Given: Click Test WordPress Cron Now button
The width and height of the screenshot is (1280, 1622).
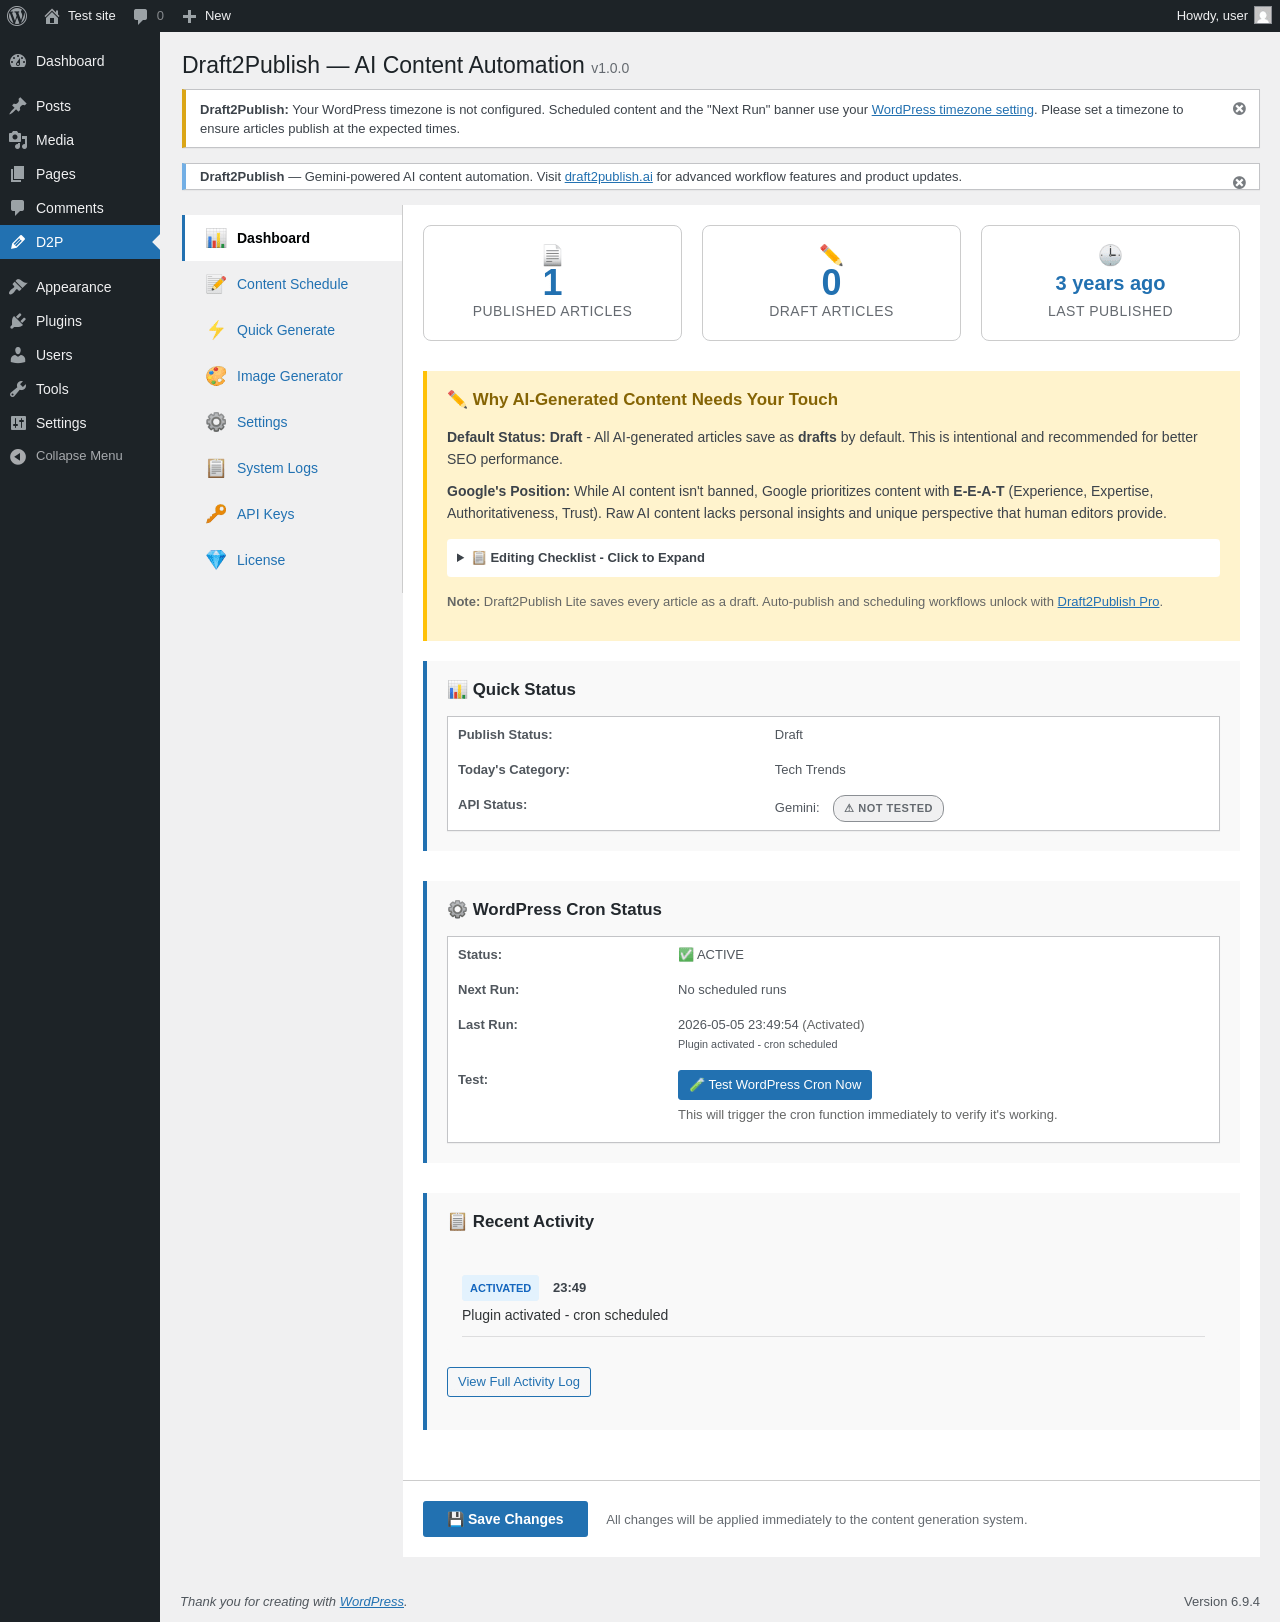Looking at the screenshot, I should (775, 1085).
